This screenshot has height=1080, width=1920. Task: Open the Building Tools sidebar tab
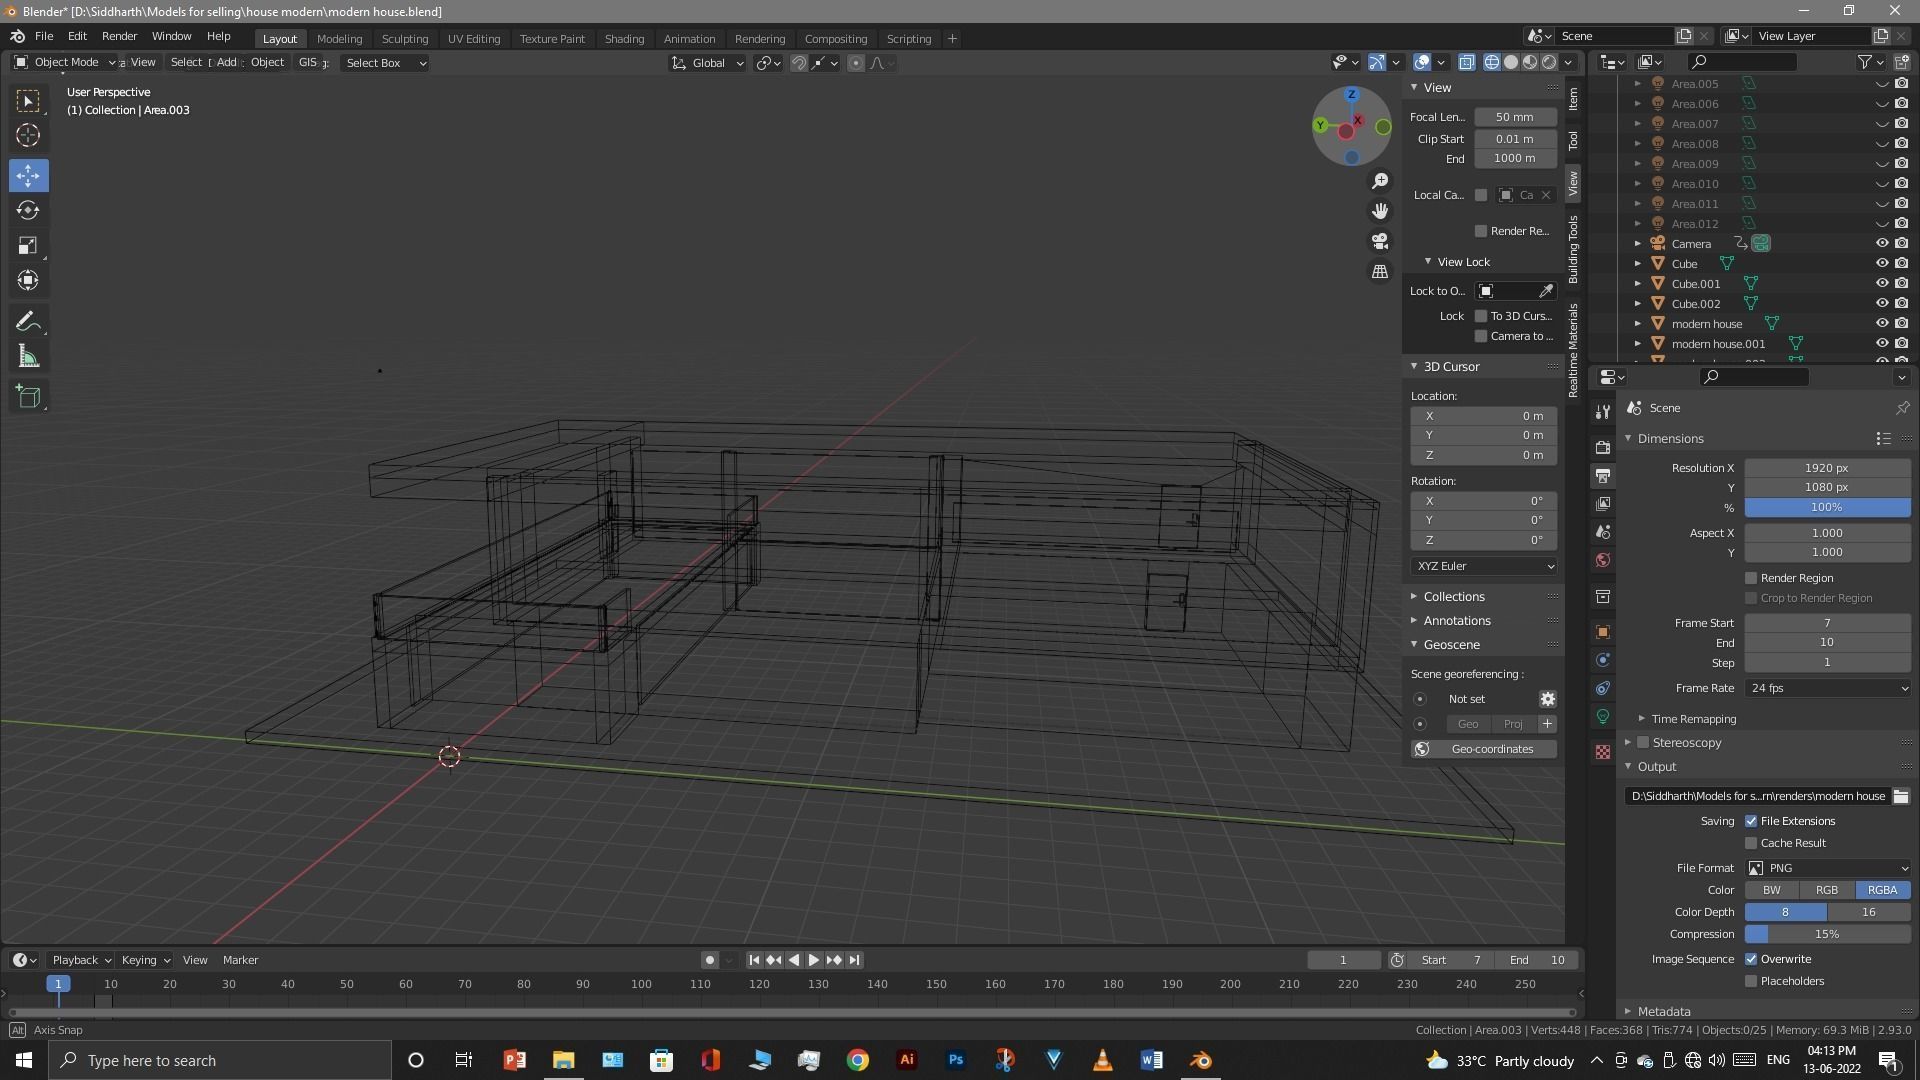(1573, 249)
